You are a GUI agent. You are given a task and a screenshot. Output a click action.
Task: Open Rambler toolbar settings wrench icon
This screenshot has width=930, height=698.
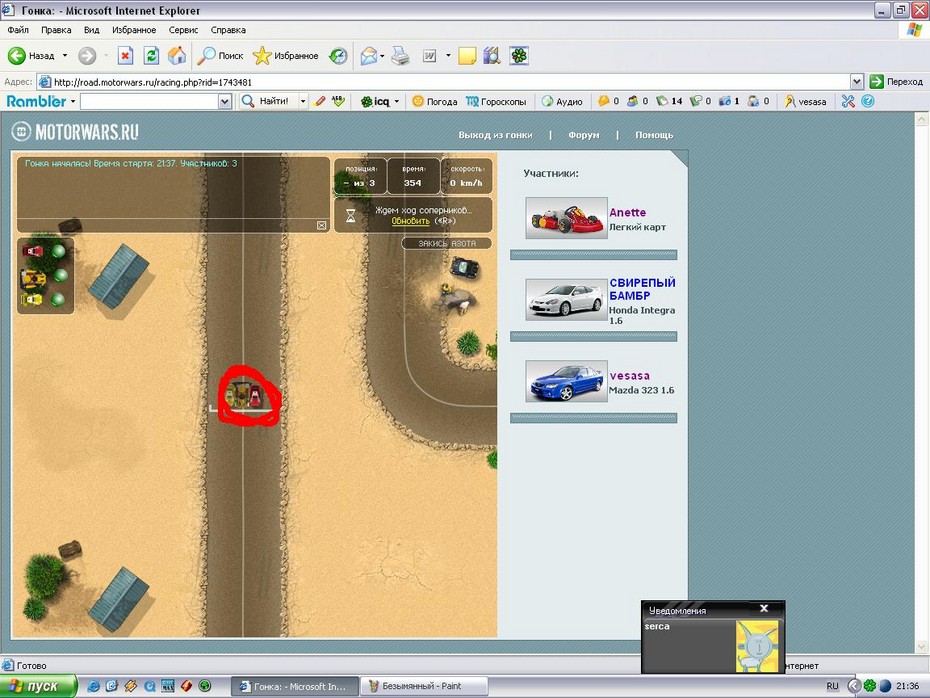[848, 101]
